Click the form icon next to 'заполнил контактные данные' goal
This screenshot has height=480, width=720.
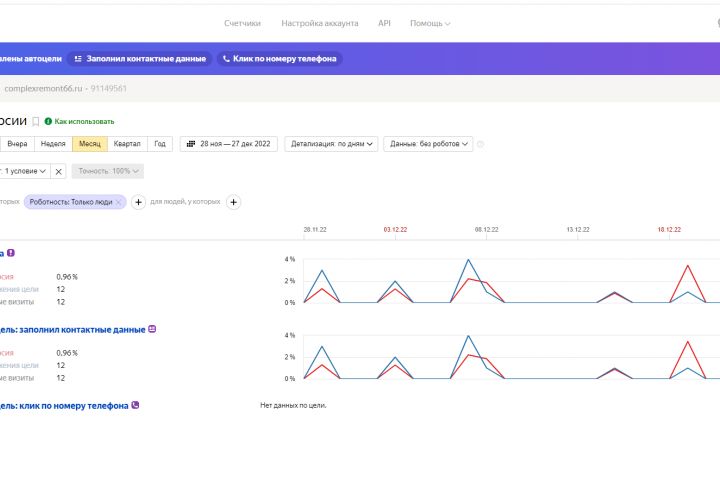tap(153, 329)
